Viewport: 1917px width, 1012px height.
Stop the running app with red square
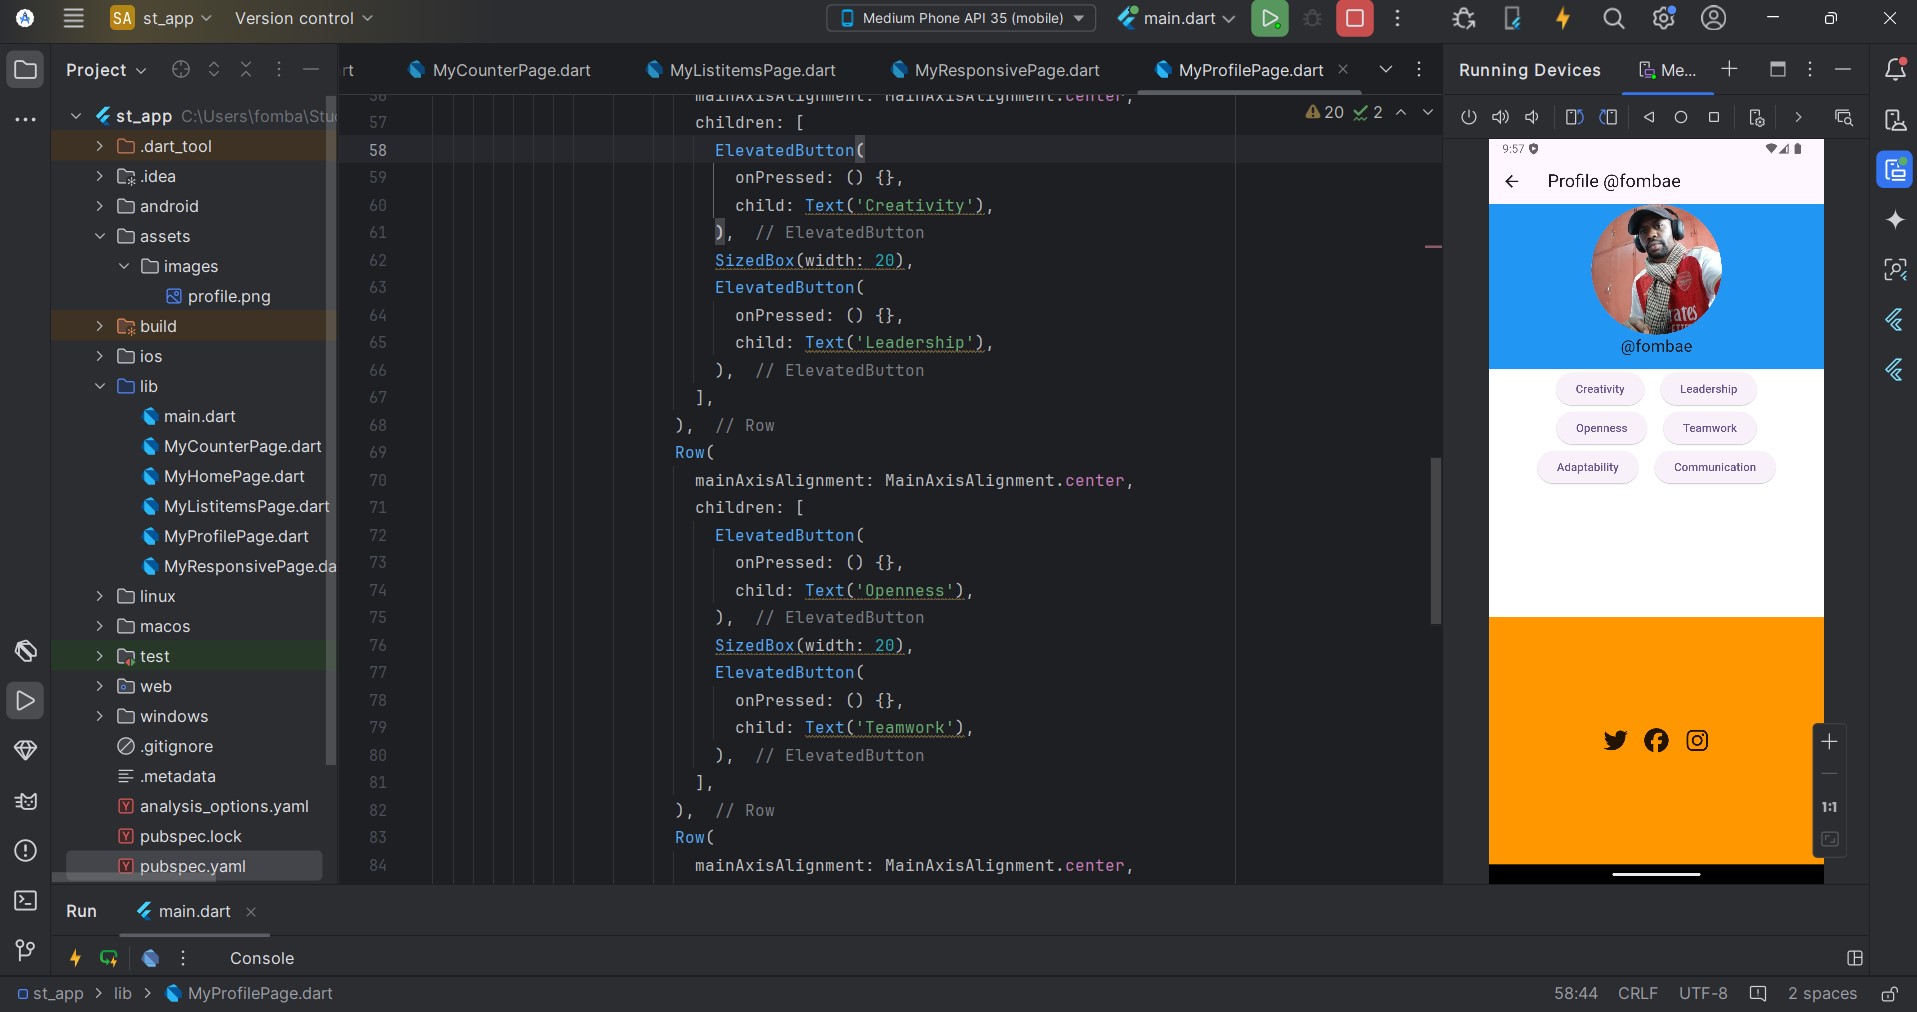click(x=1354, y=19)
